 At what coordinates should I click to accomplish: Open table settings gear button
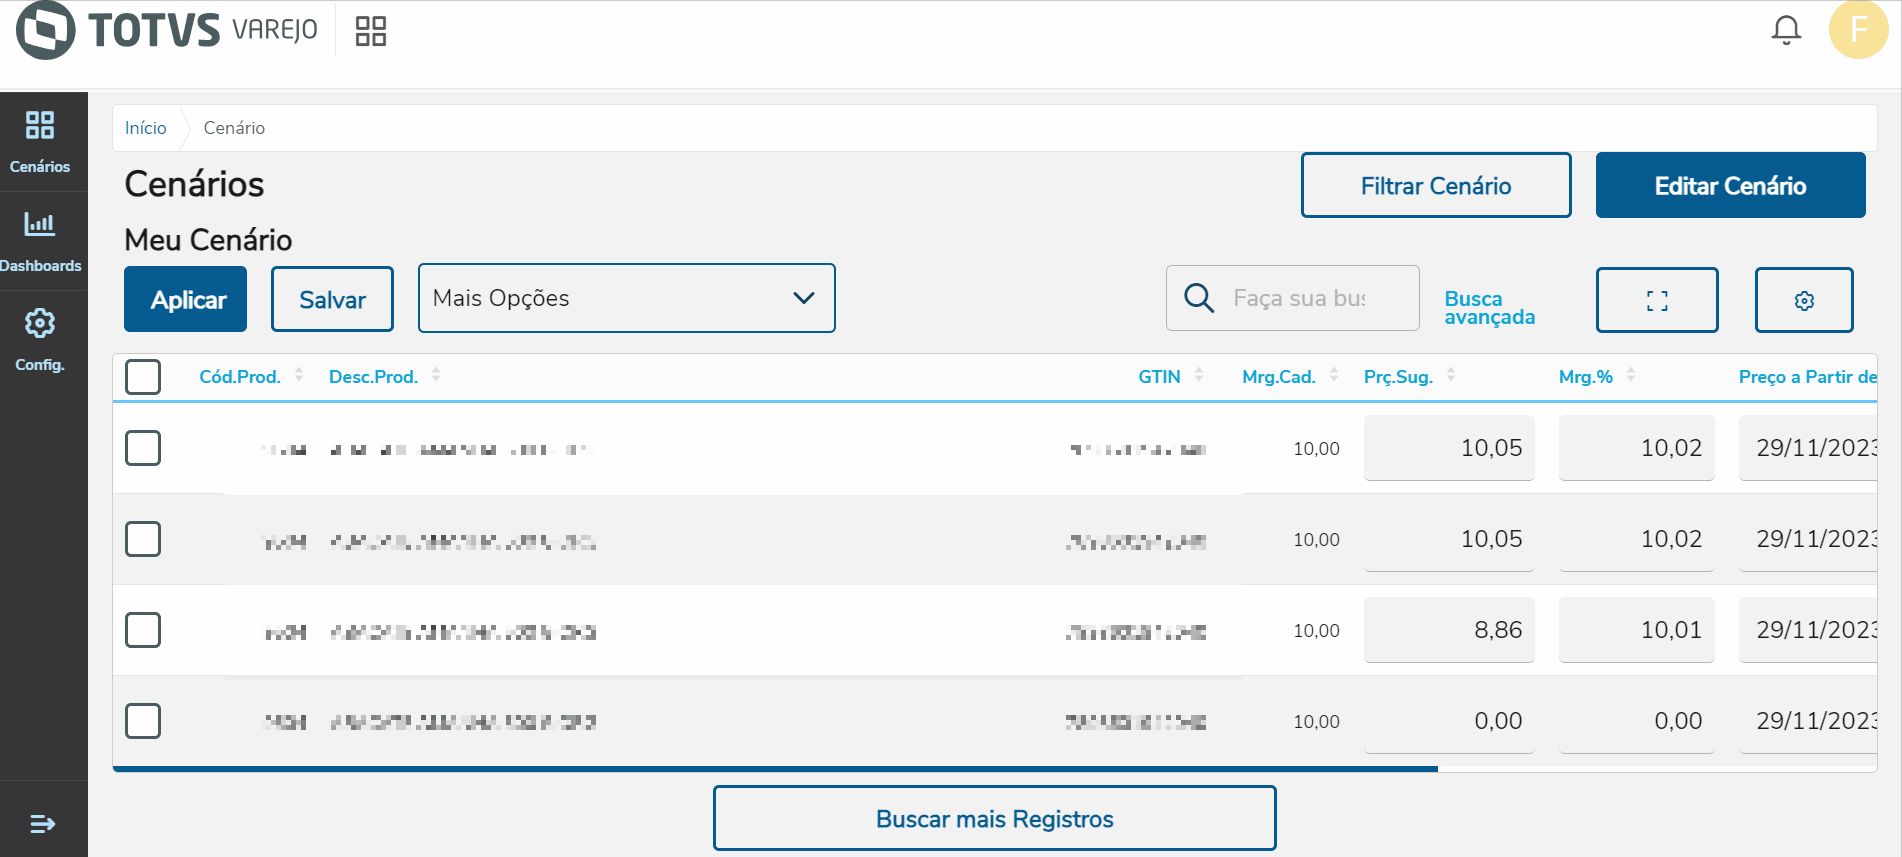[x=1803, y=300]
